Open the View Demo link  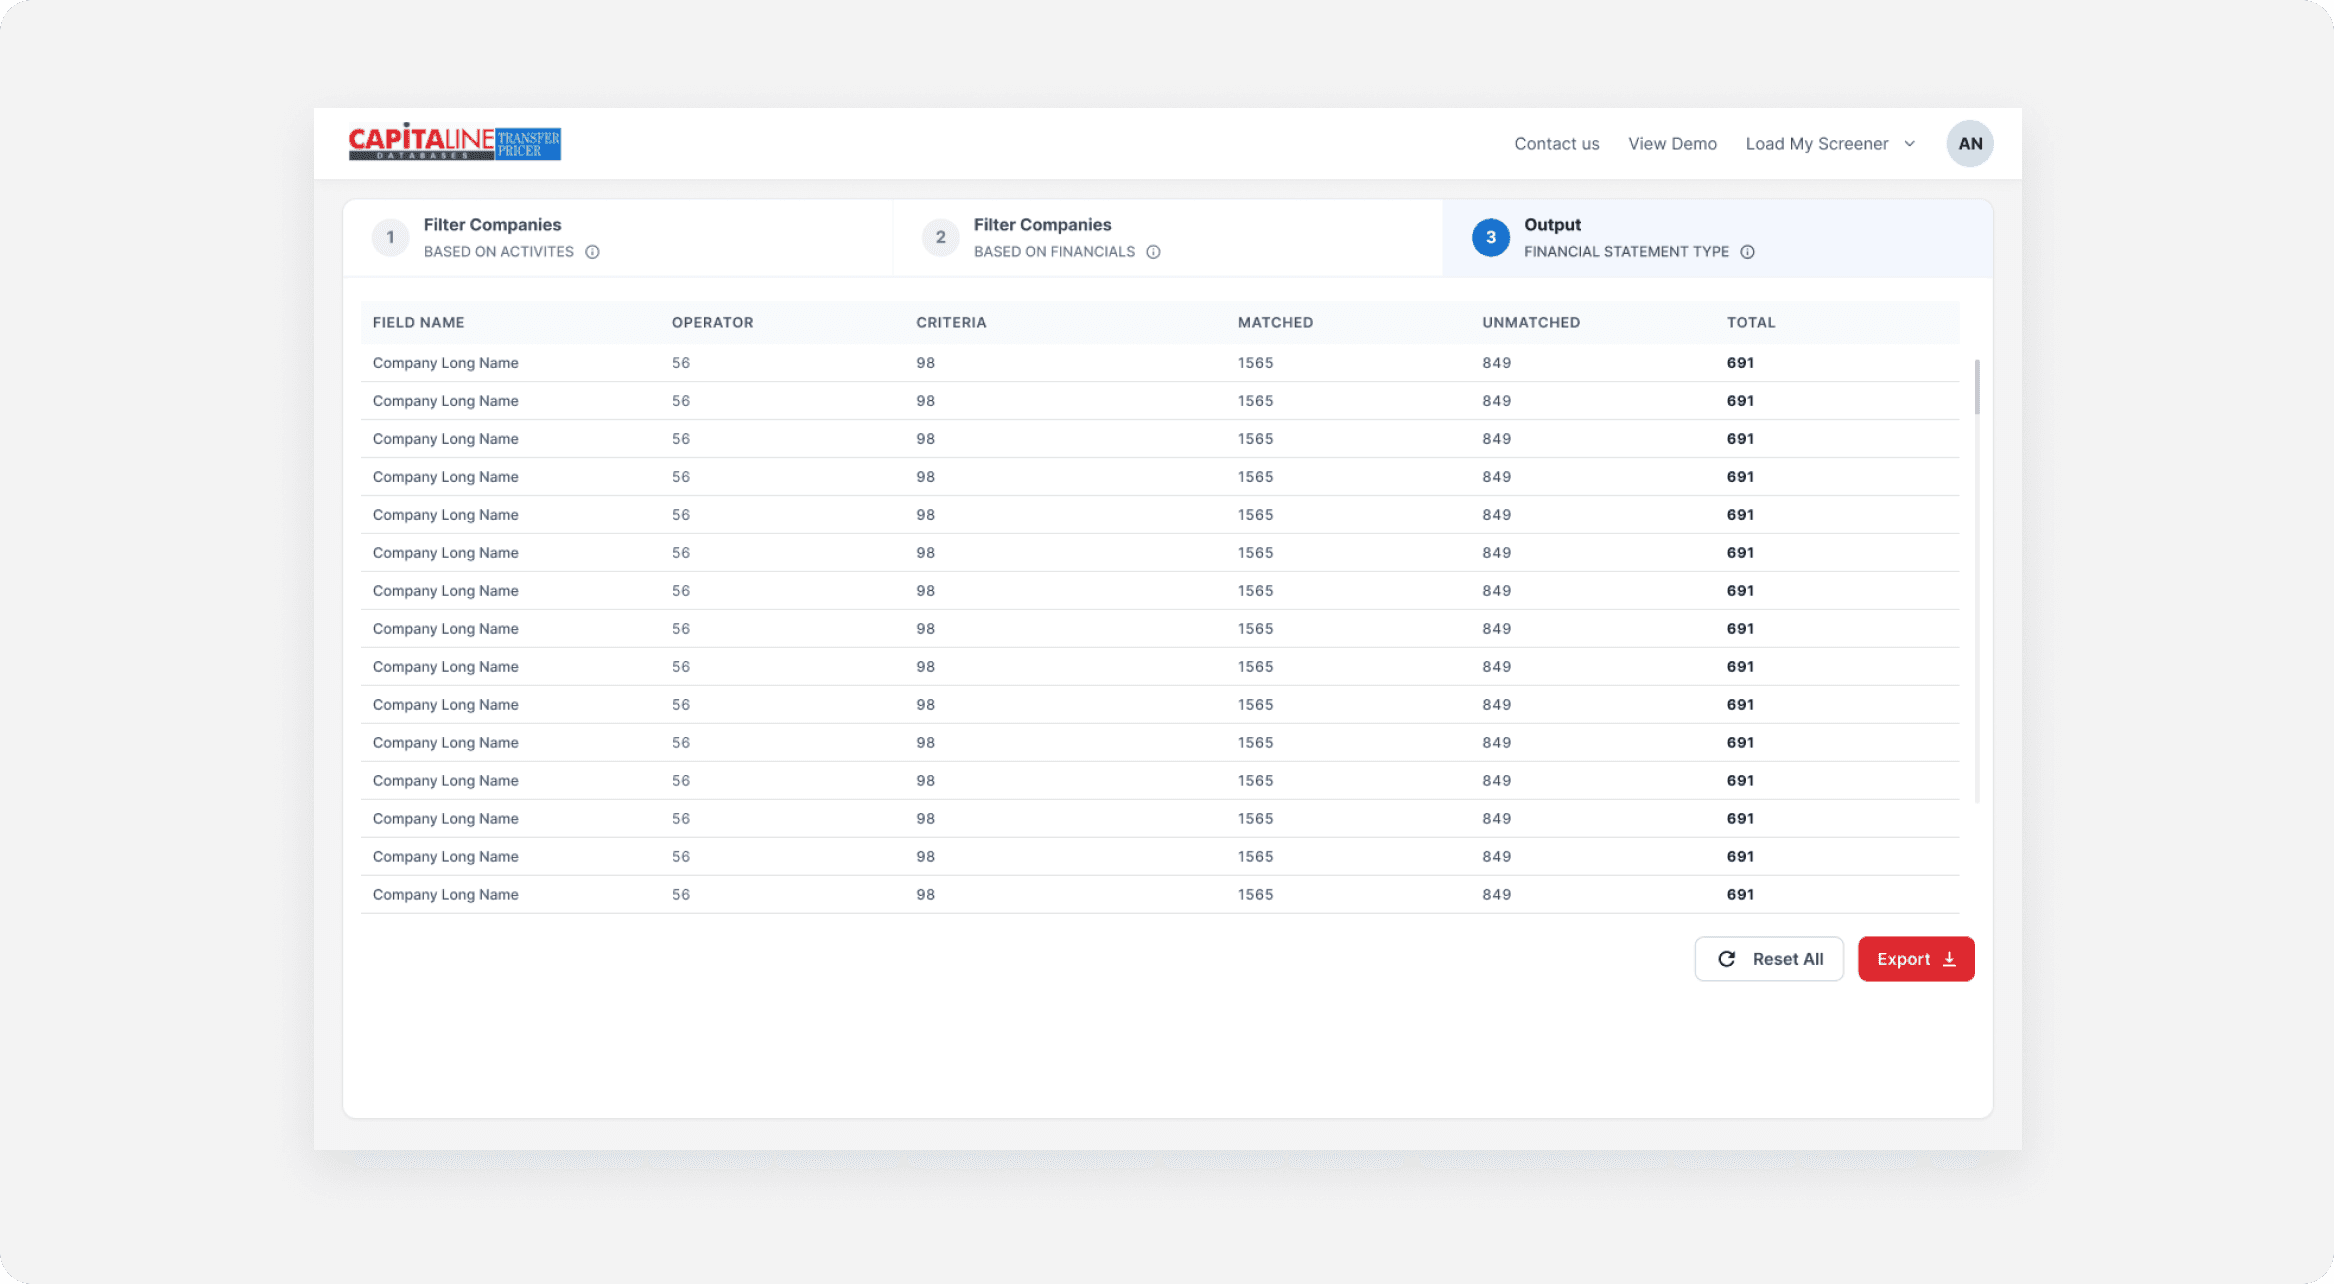(x=1672, y=144)
